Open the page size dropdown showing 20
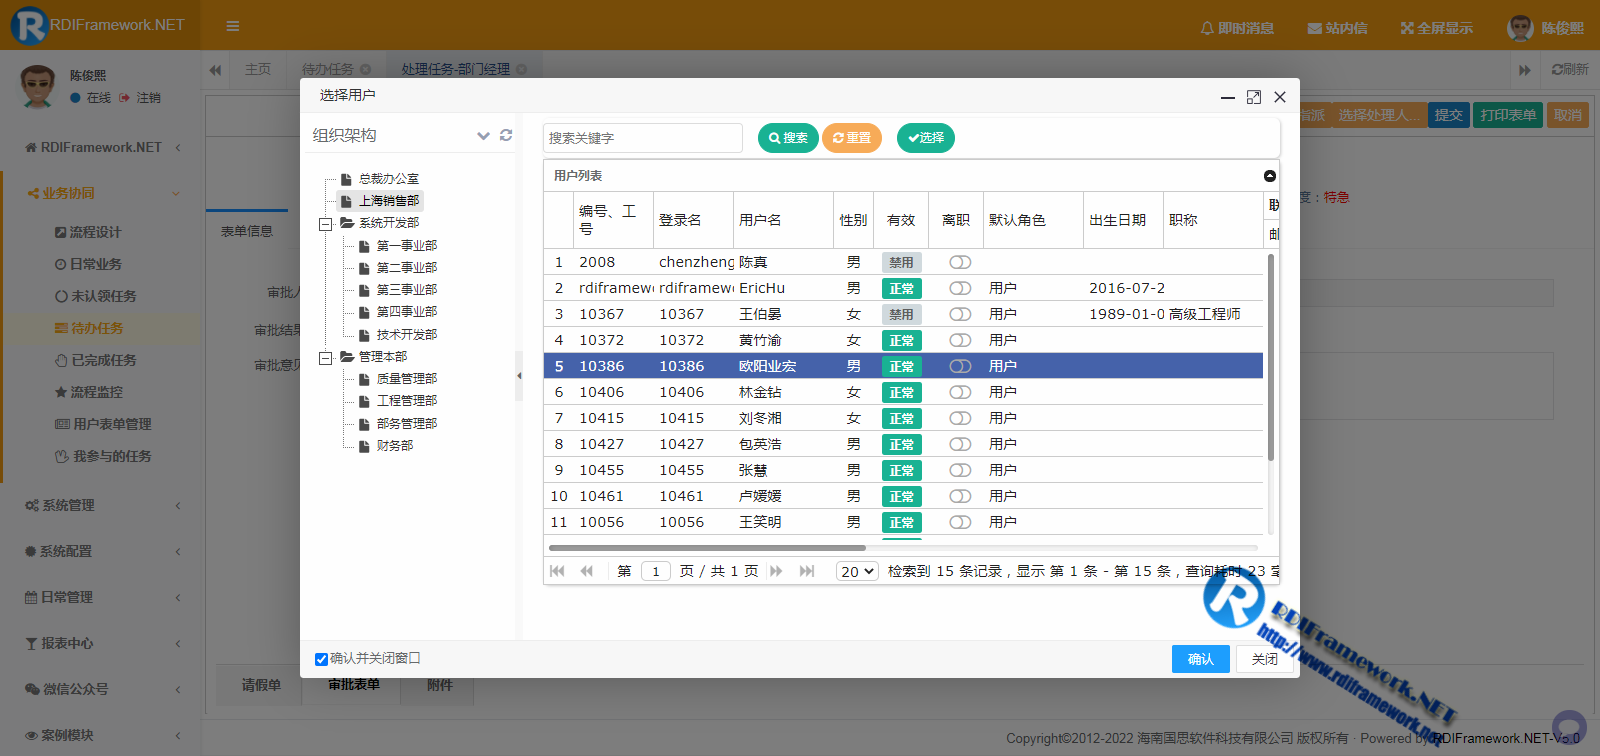The height and width of the screenshot is (756, 1600). coord(857,571)
